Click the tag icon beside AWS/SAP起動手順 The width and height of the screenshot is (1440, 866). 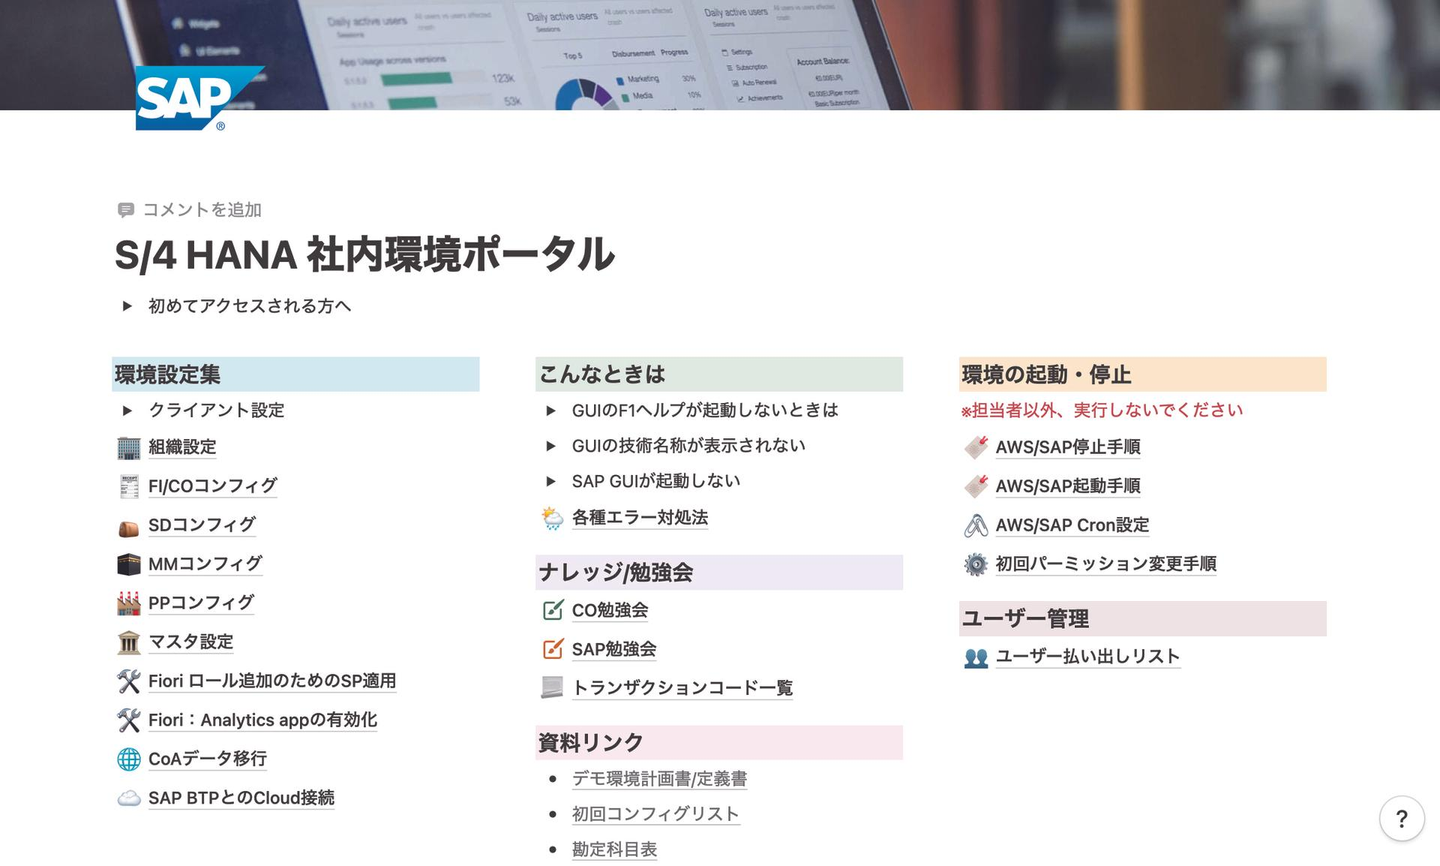tap(976, 487)
